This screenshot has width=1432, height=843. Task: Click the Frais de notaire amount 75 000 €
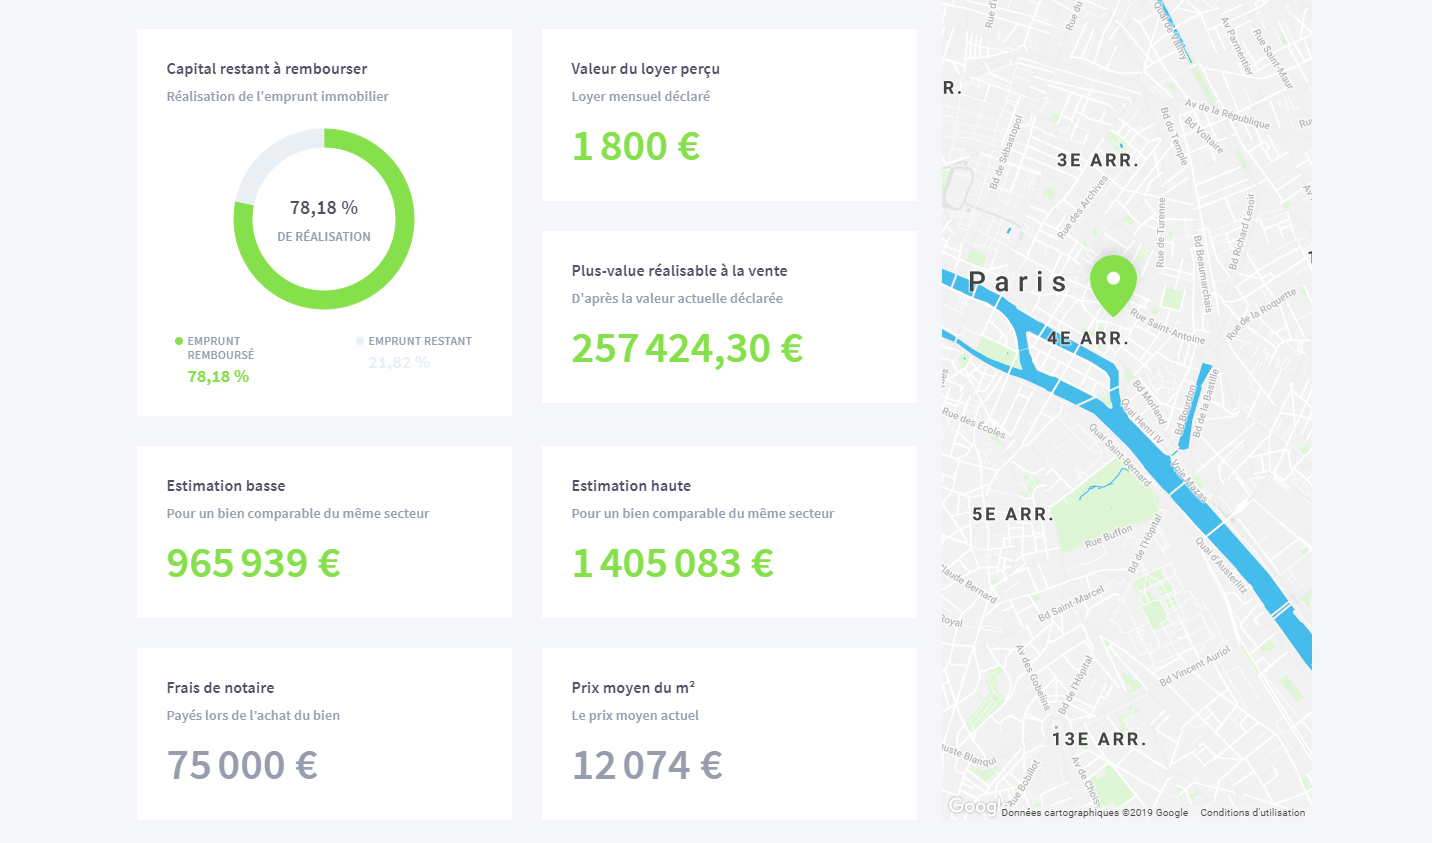242,765
